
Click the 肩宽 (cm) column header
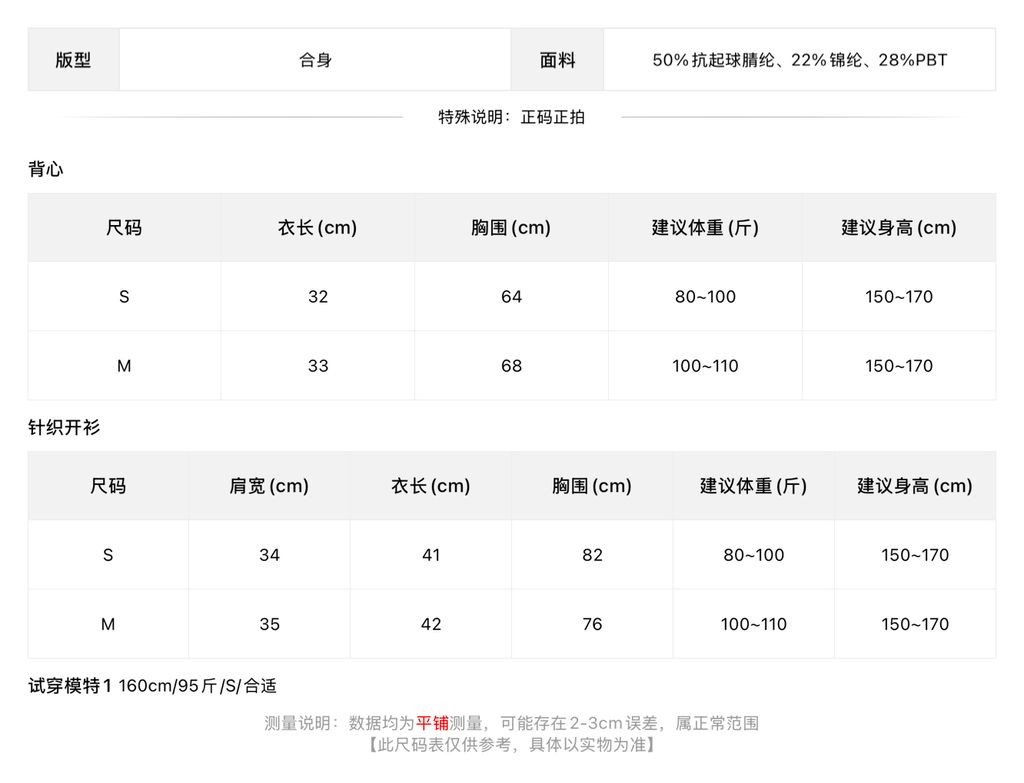[269, 486]
